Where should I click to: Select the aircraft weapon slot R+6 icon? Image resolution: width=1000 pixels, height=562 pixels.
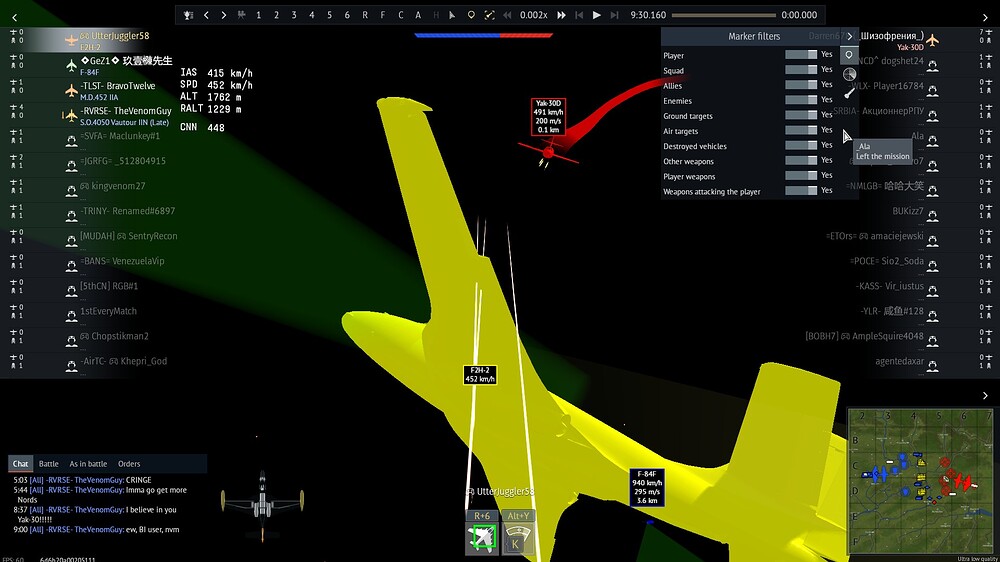483,538
